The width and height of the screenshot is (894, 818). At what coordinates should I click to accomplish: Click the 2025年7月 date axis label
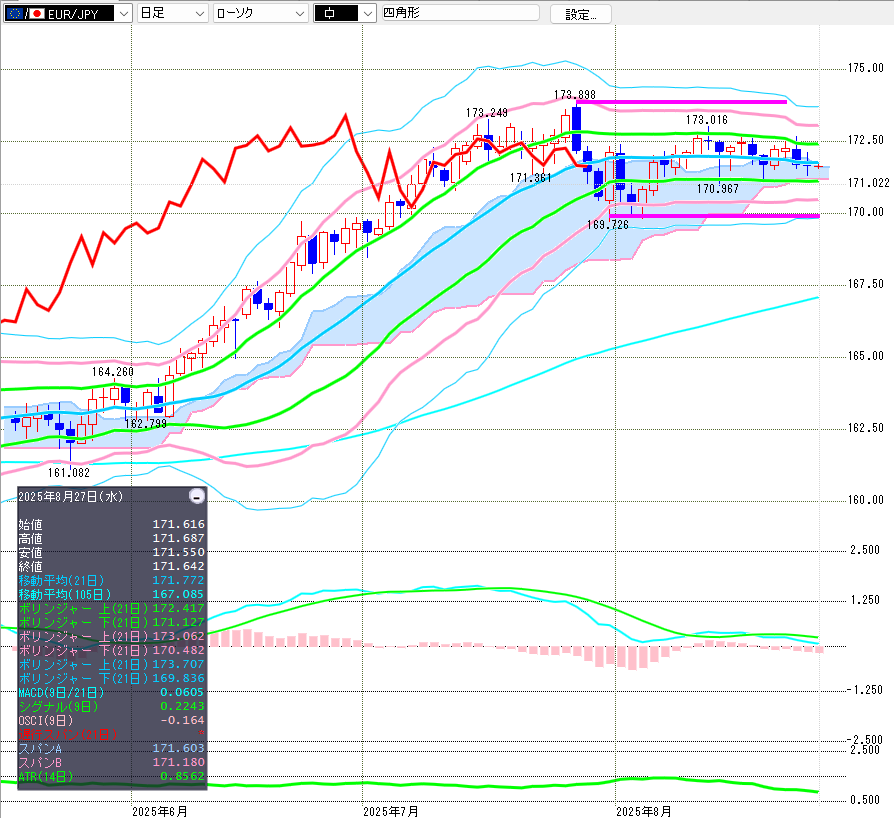click(x=391, y=811)
